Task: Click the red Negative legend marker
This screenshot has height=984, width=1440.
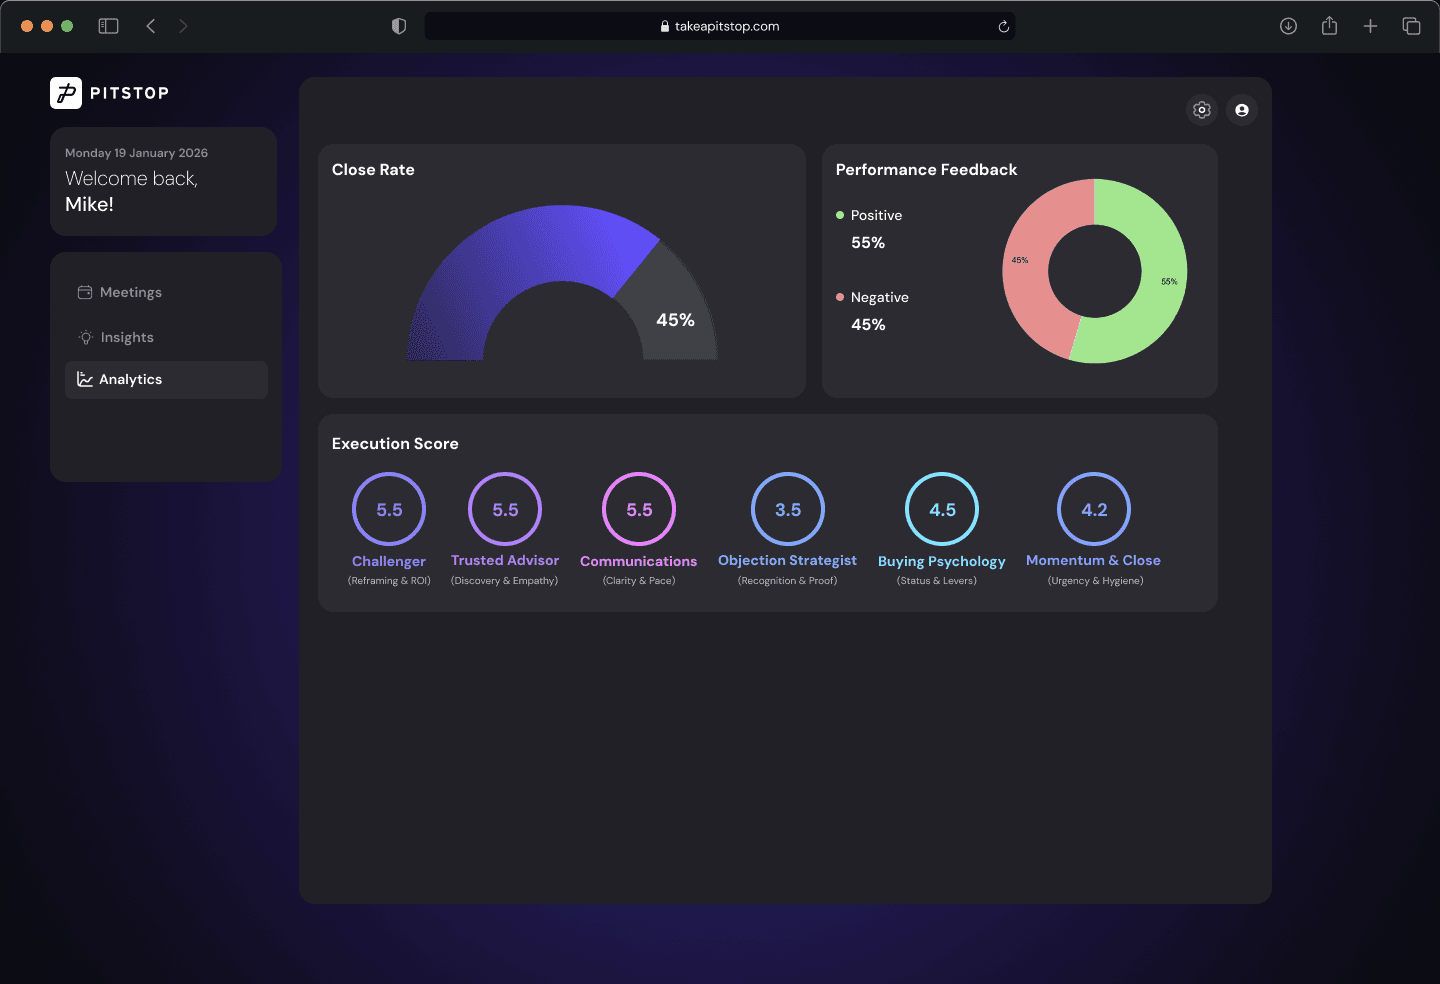Action: tap(841, 297)
